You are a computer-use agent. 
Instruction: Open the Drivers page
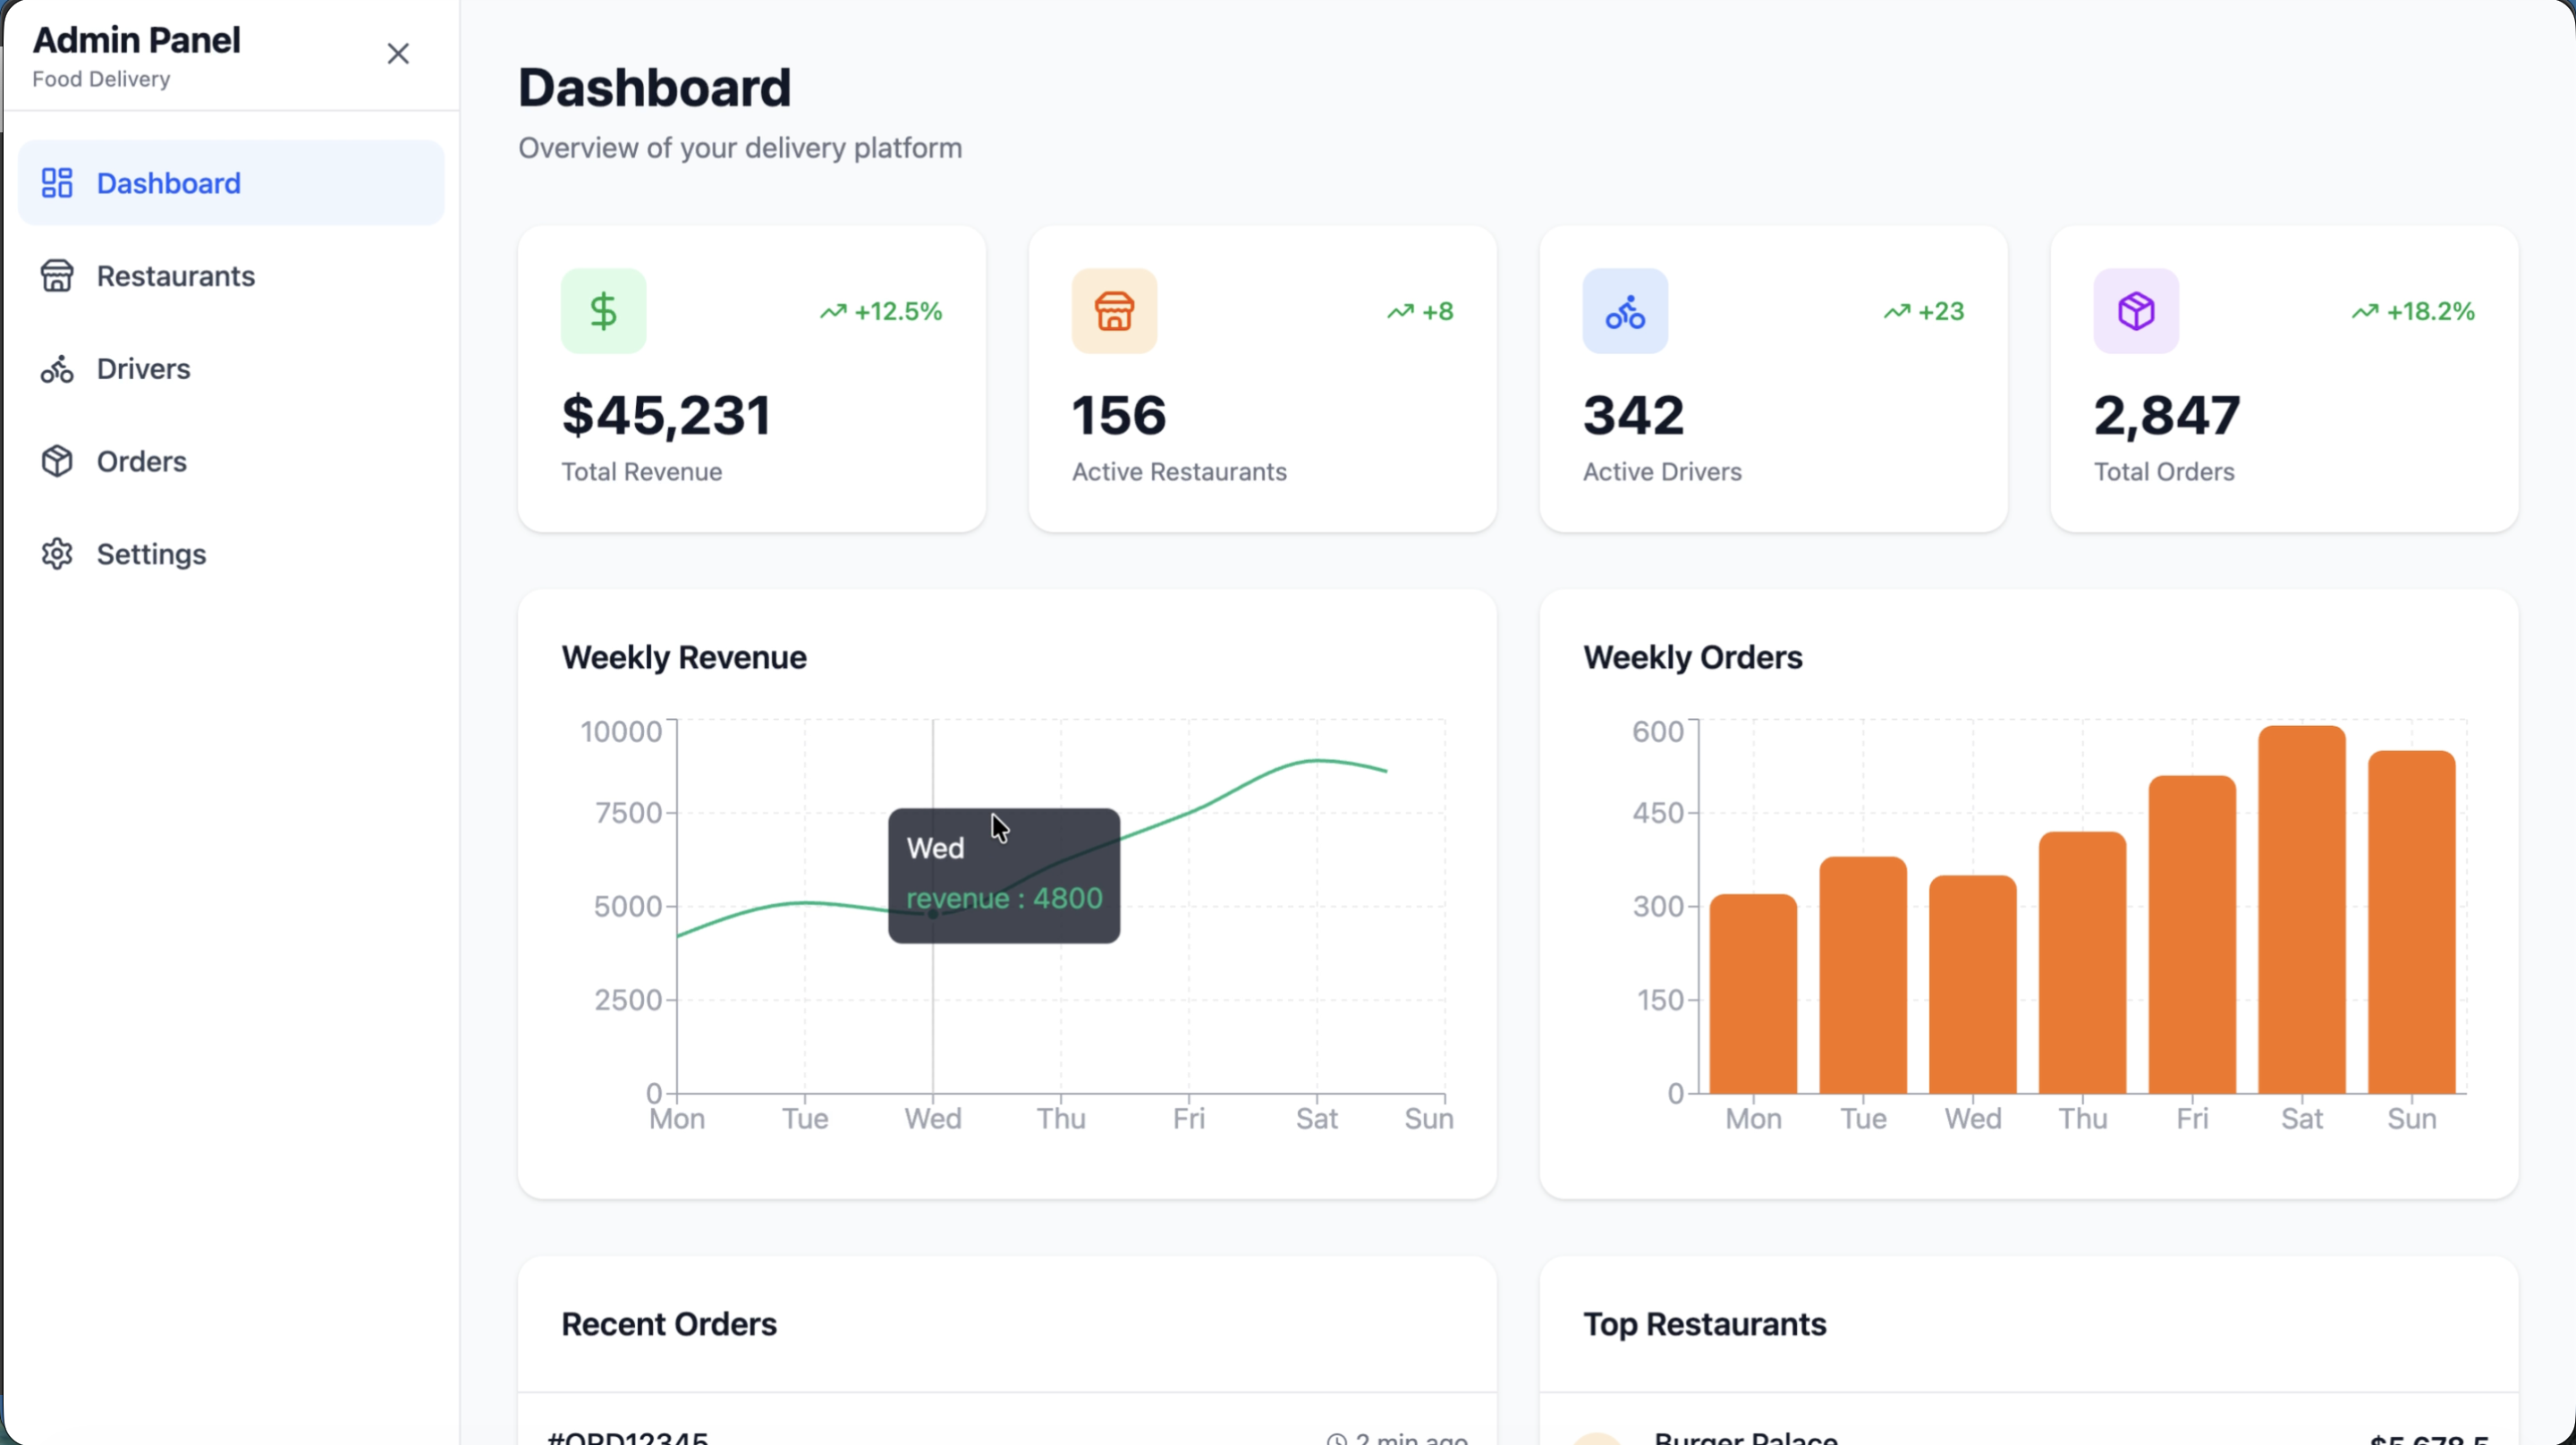point(231,369)
